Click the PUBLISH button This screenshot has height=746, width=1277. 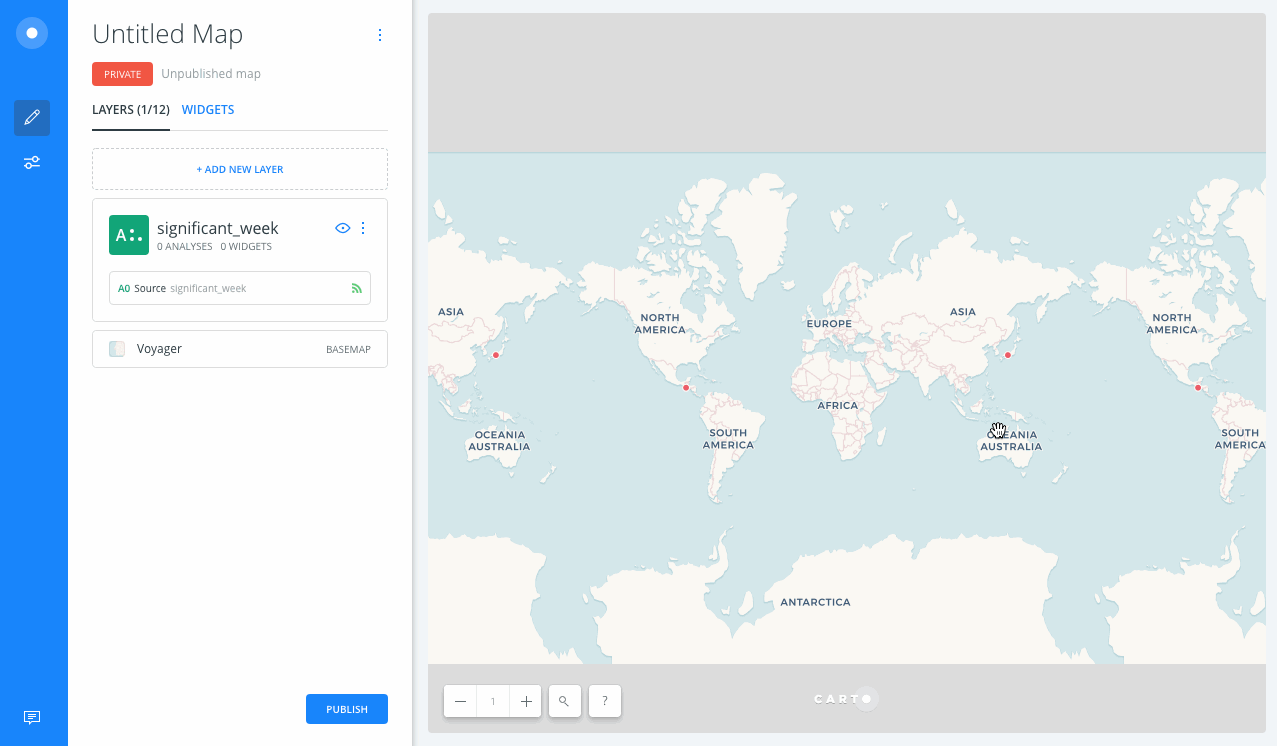pyautogui.click(x=346, y=708)
